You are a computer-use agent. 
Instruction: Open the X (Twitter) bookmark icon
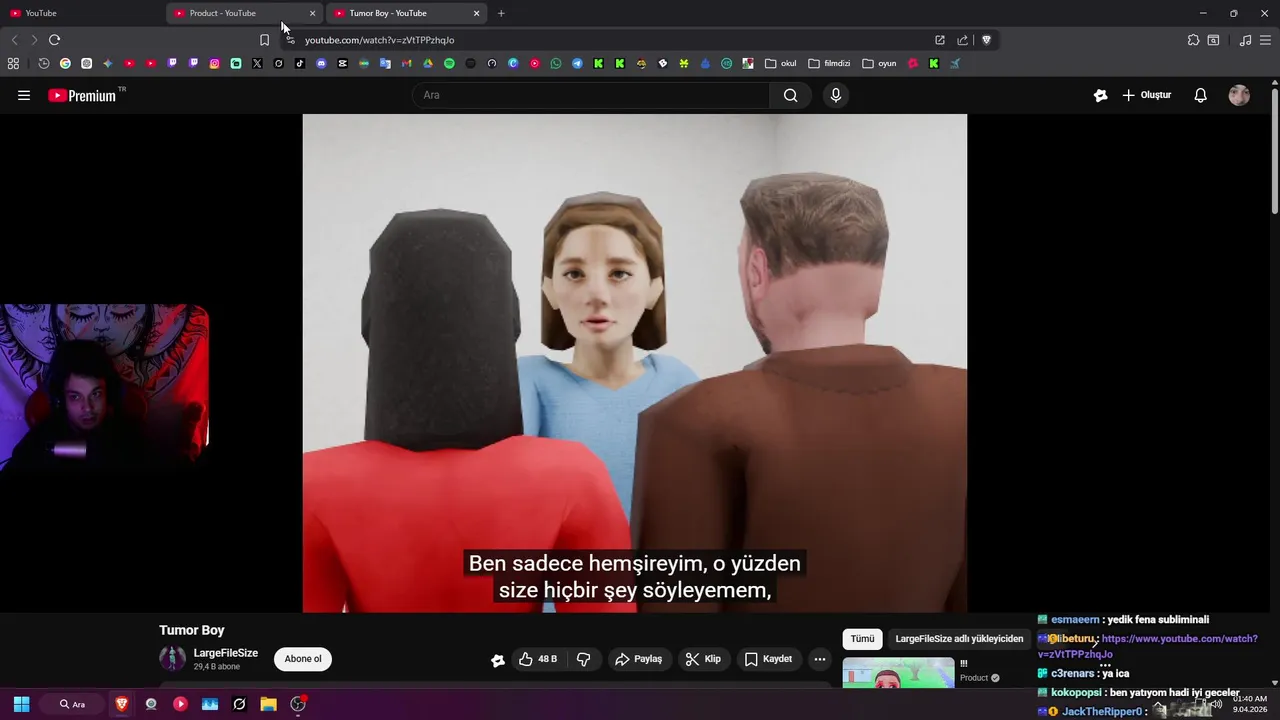(257, 63)
